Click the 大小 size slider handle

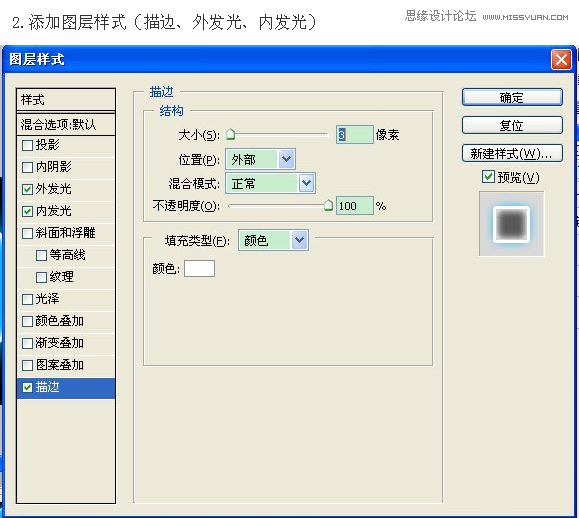(230, 134)
